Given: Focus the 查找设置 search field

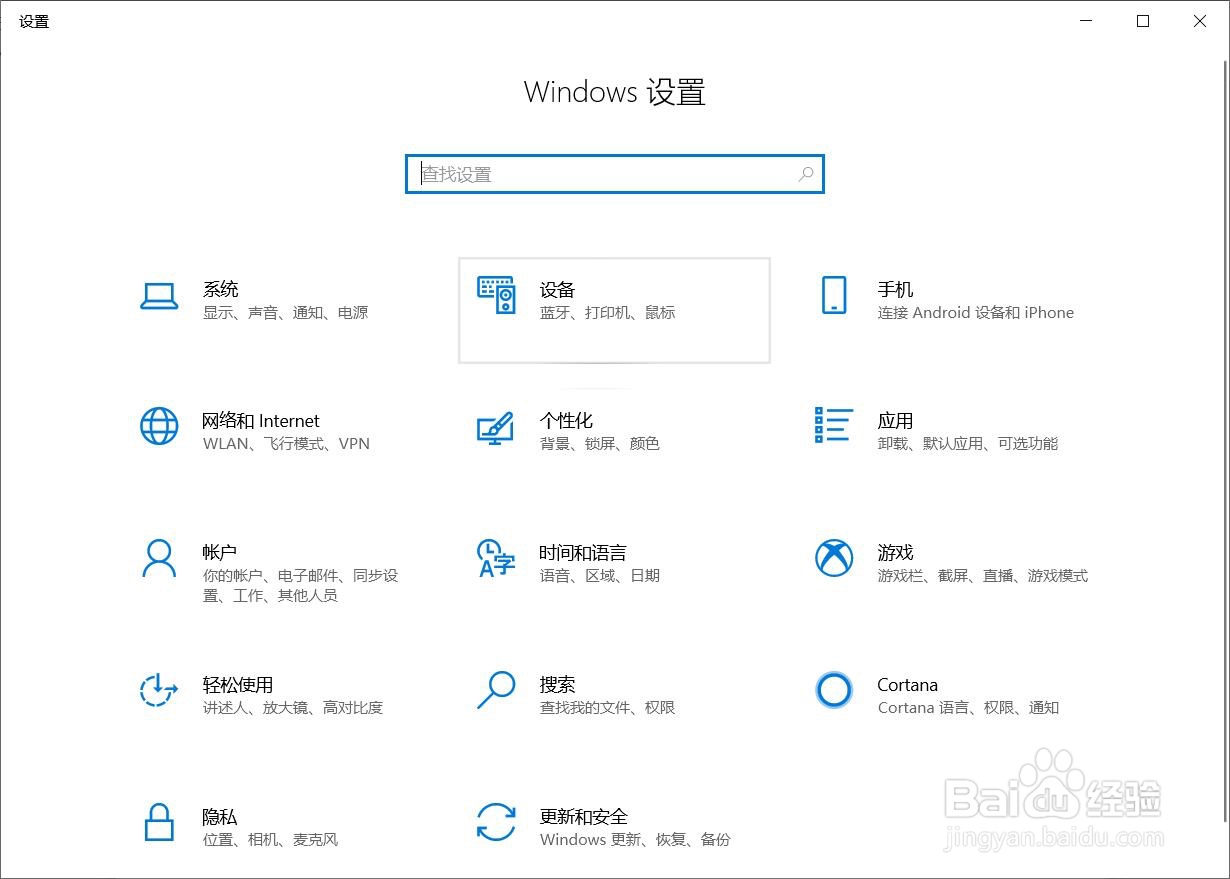Looking at the screenshot, I should (x=614, y=174).
